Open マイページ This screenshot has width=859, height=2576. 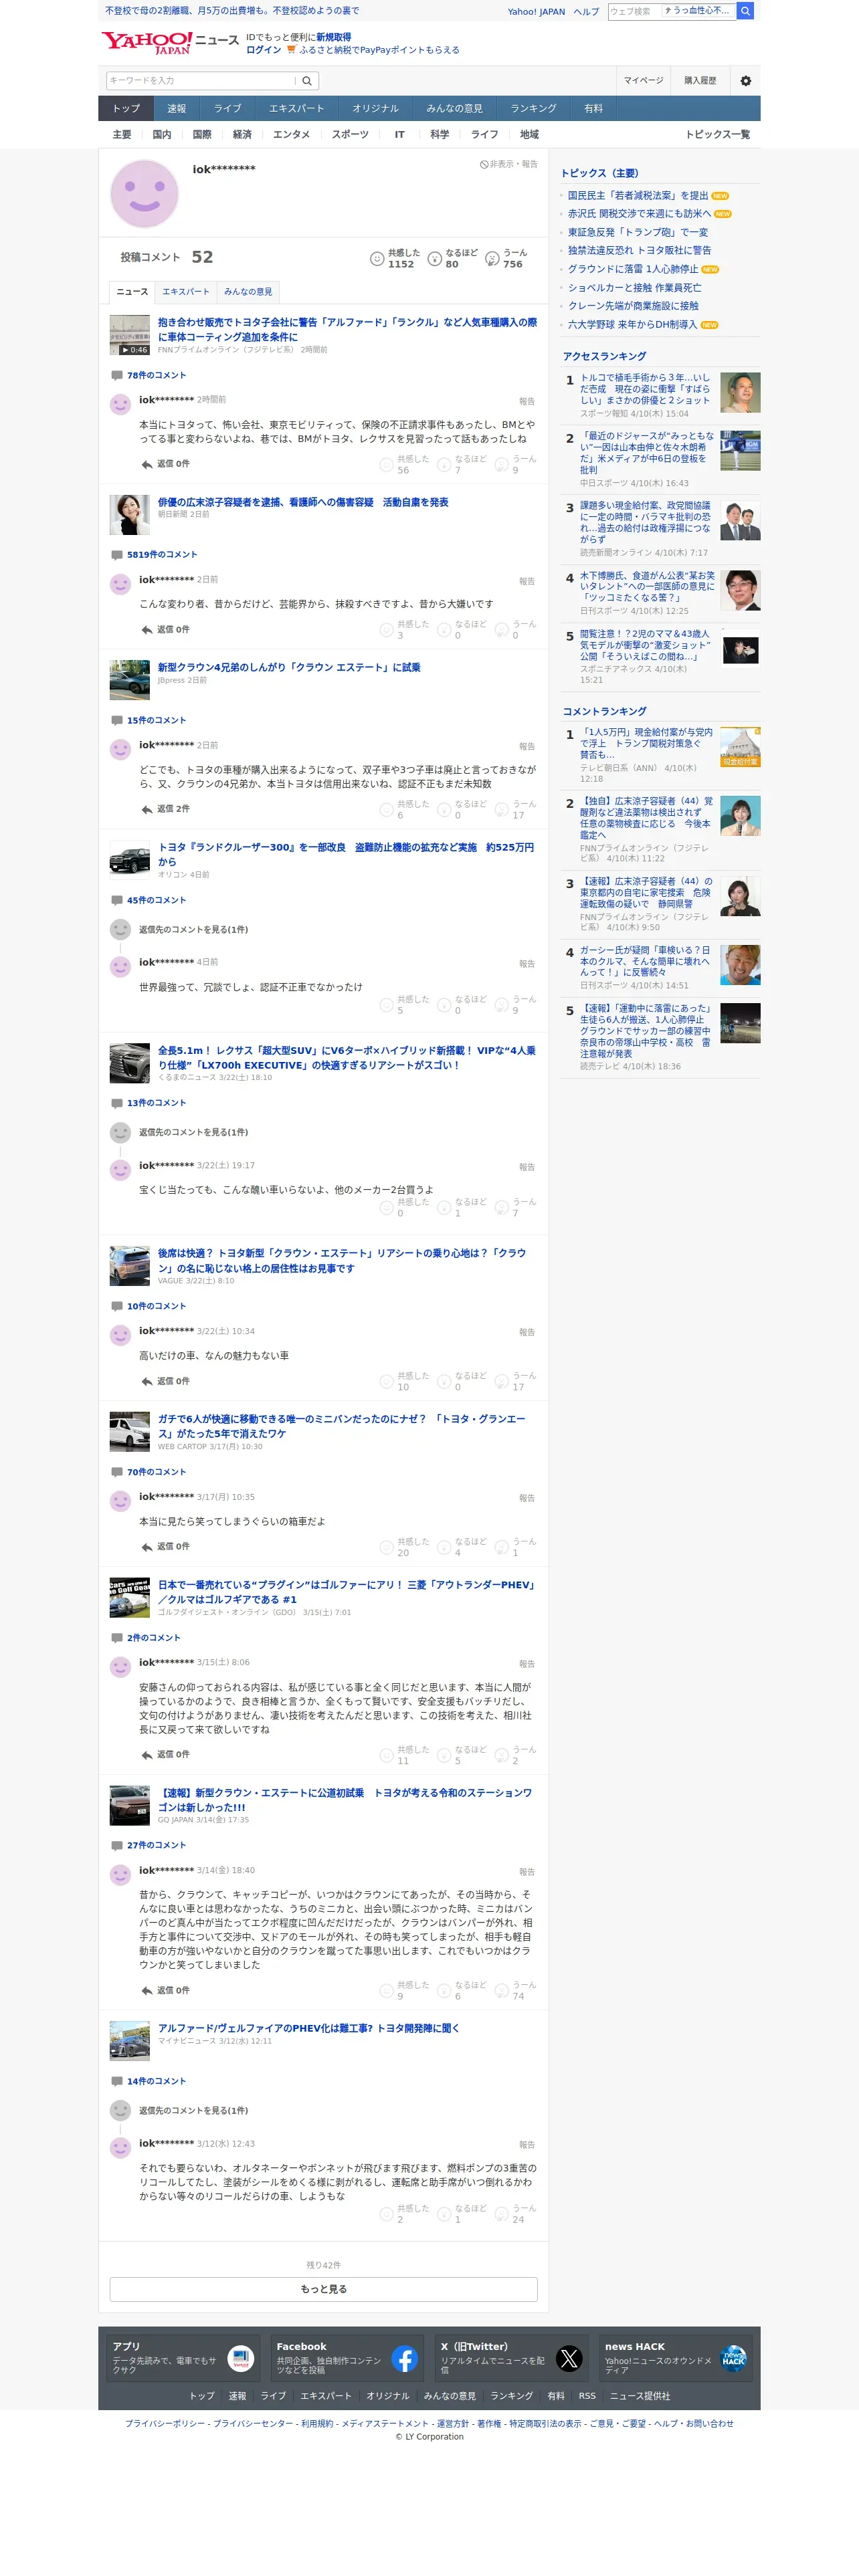(643, 81)
